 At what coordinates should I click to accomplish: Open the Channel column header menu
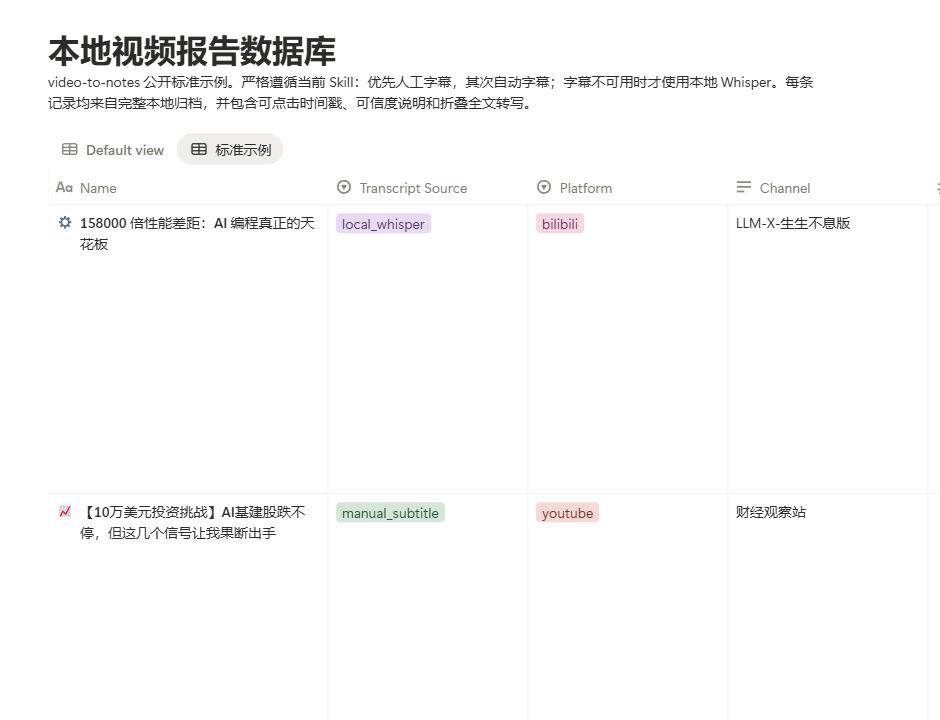pyautogui.click(x=828, y=188)
